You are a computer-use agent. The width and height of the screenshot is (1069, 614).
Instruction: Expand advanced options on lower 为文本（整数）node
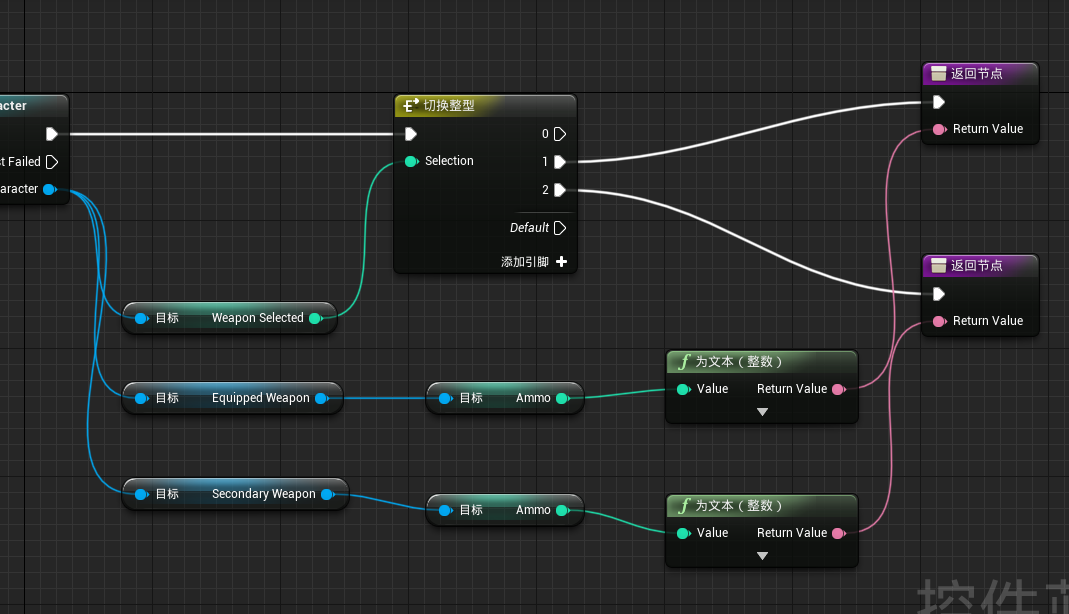point(762,555)
